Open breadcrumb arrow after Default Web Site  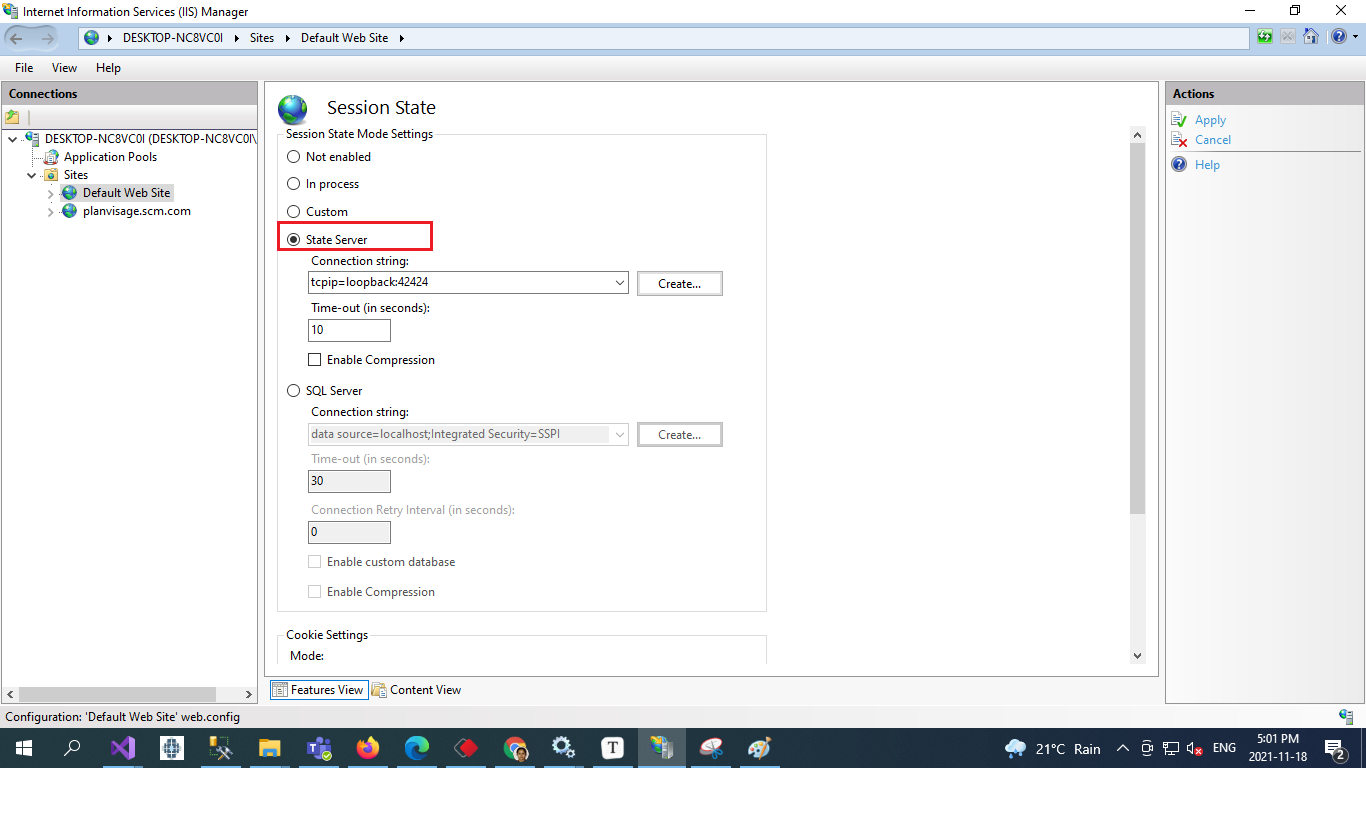pos(402,38)
